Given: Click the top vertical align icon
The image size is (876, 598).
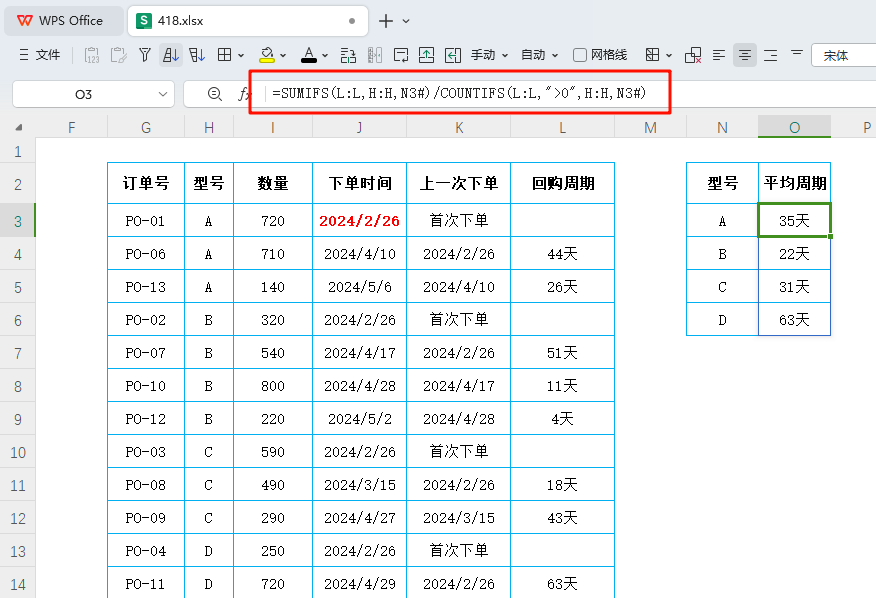Looking at the screenshot, I should 797,53.
